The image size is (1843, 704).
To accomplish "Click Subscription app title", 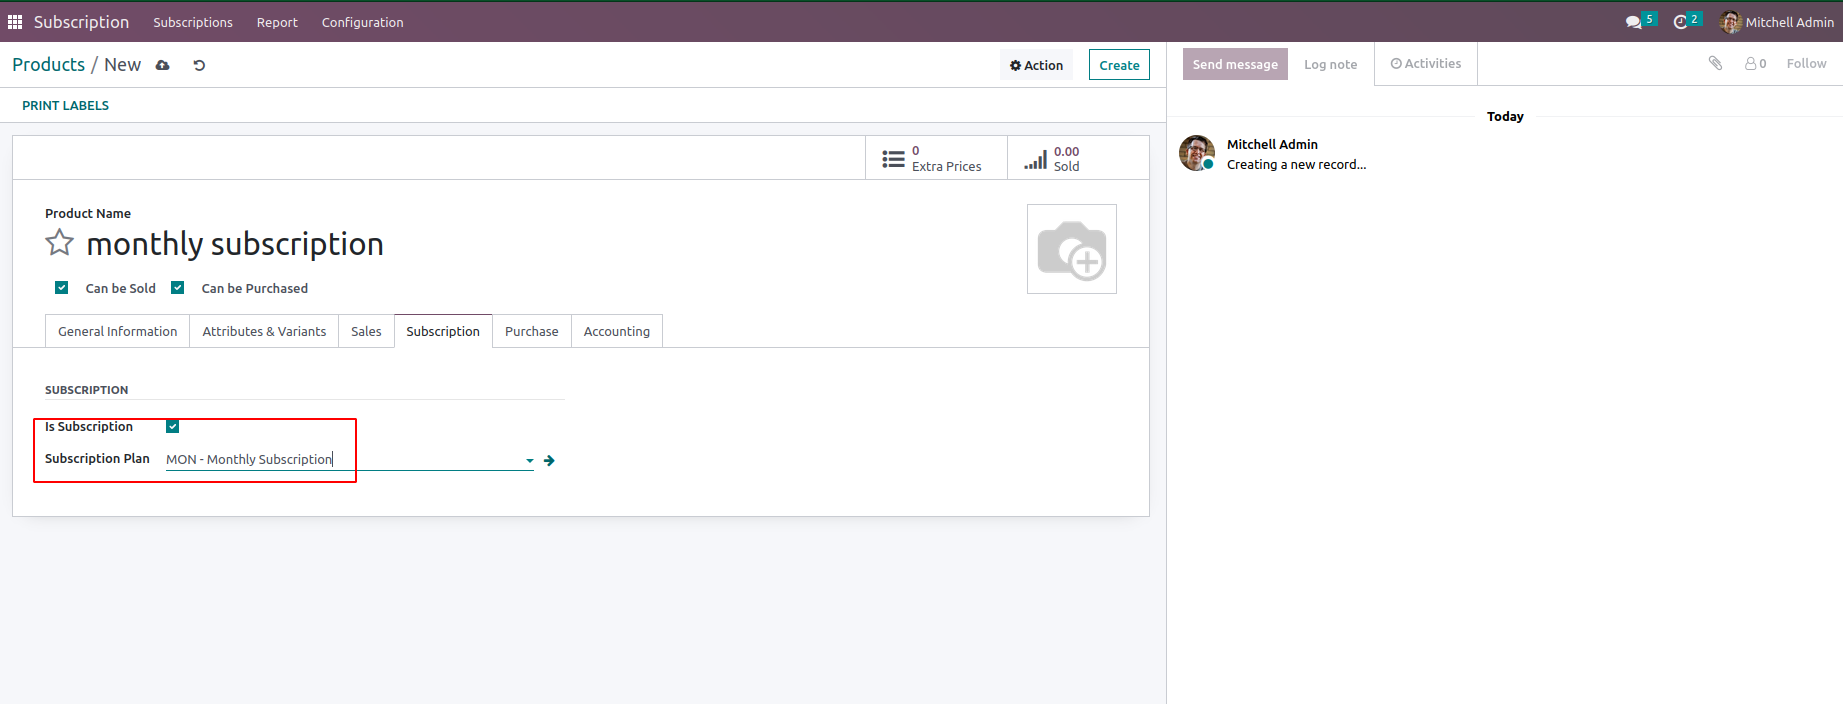I will 81,22.
